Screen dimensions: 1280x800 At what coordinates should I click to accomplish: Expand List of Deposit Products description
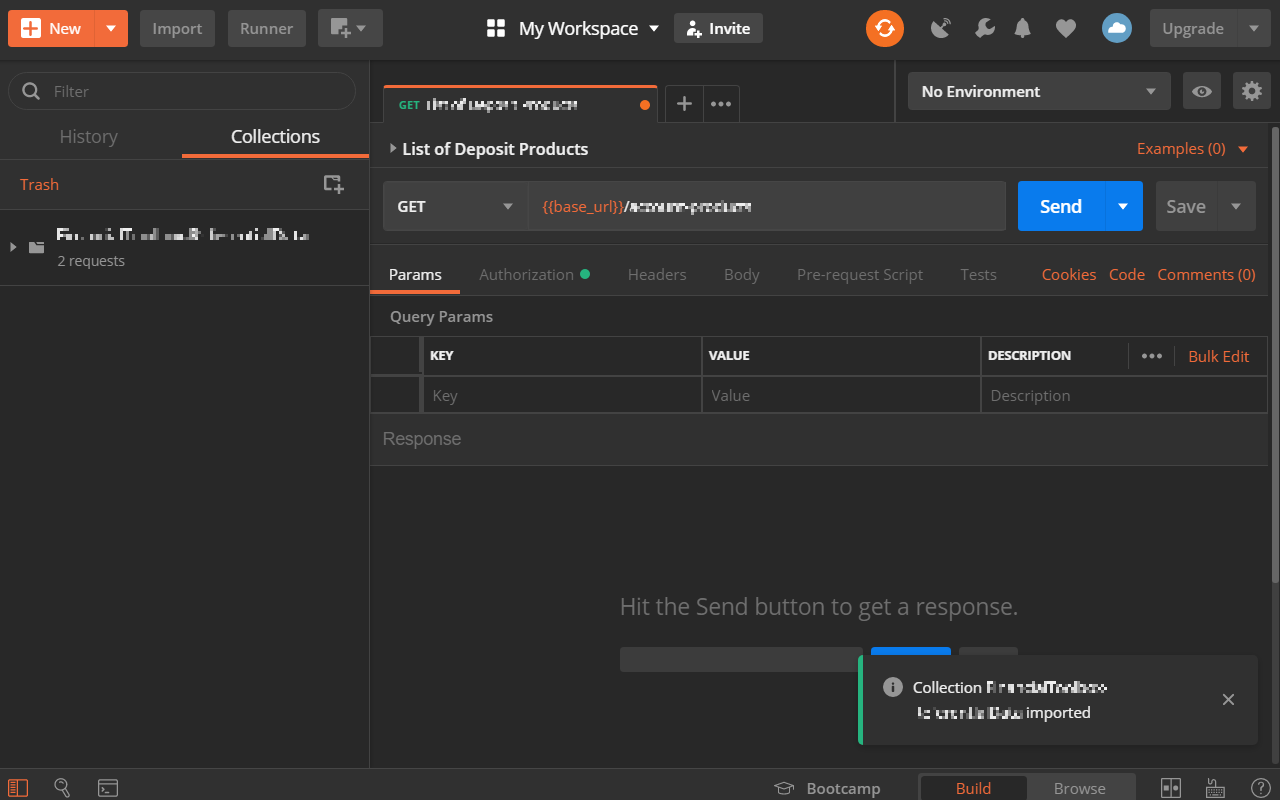393,149
